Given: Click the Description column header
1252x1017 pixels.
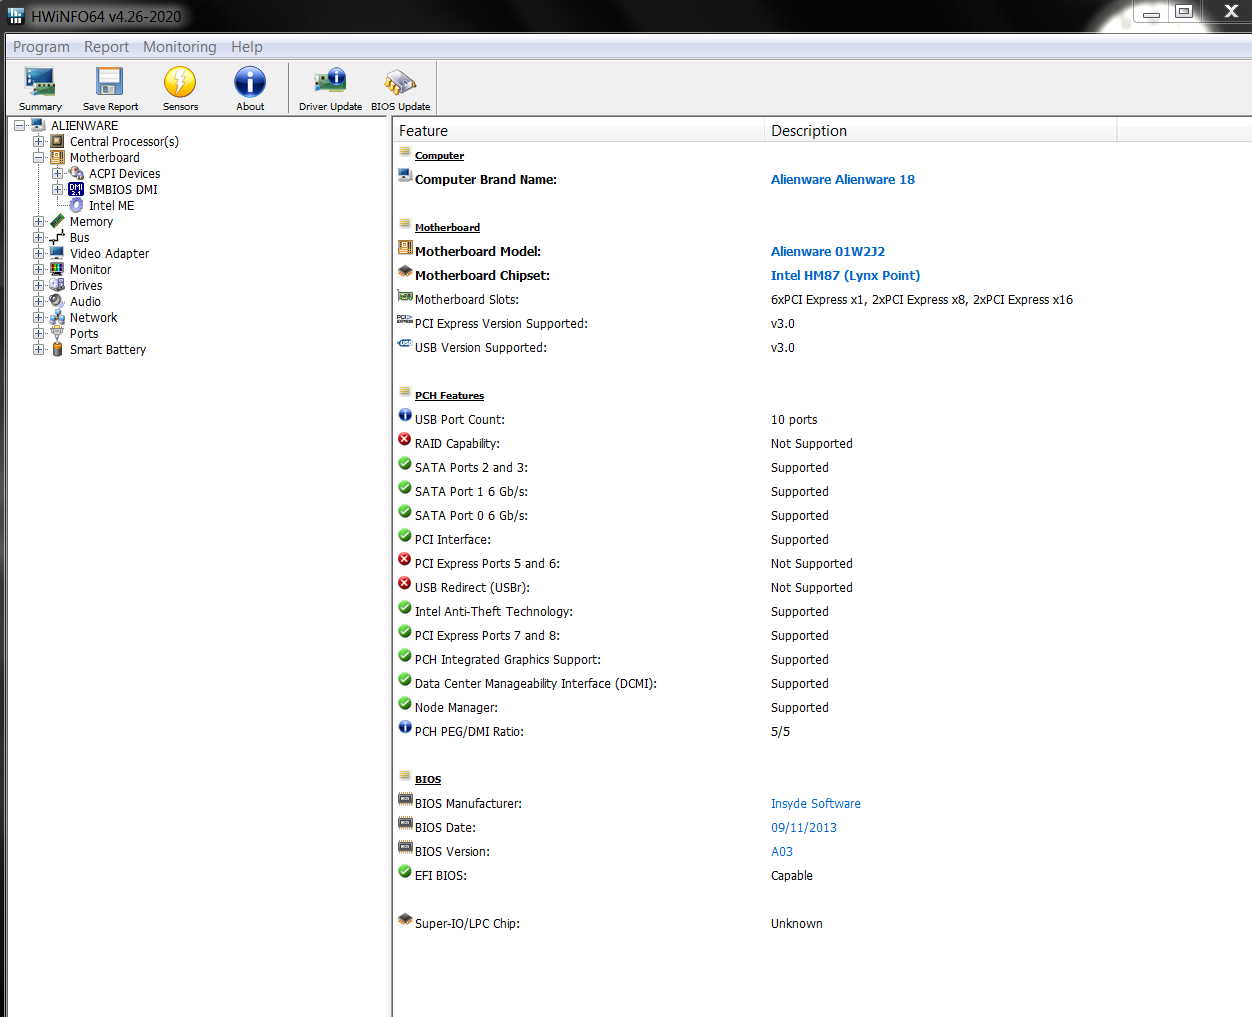Looking at the screenshot, I should (x=941, y=131).
